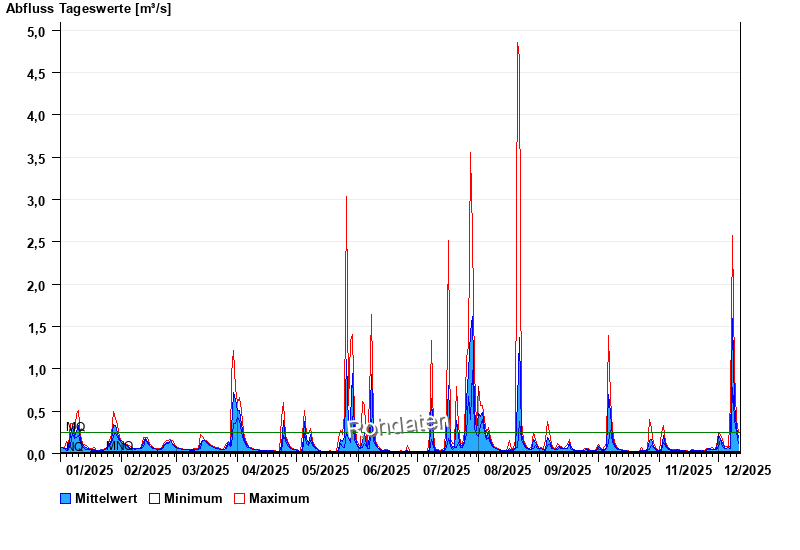Click the 0,5 y-axis value
800x550 pixels.
click(36, 412)
